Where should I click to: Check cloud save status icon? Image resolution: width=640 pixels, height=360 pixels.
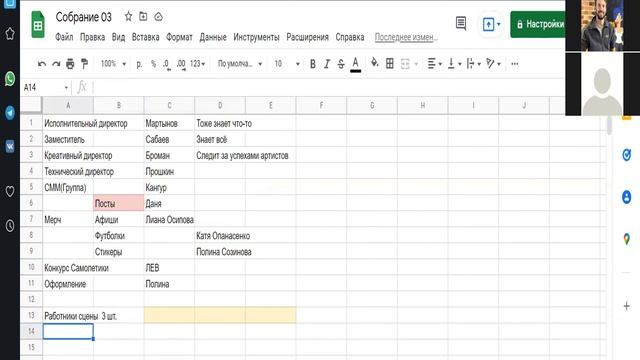pyautogui.click(x=158, y=17)
